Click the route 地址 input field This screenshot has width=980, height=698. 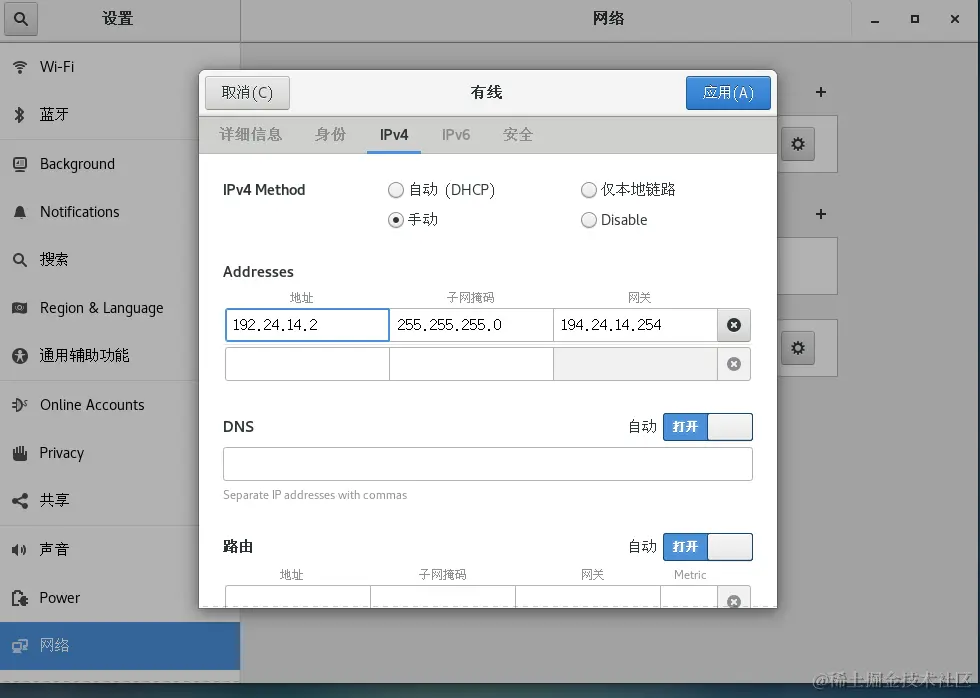point(298,597)
